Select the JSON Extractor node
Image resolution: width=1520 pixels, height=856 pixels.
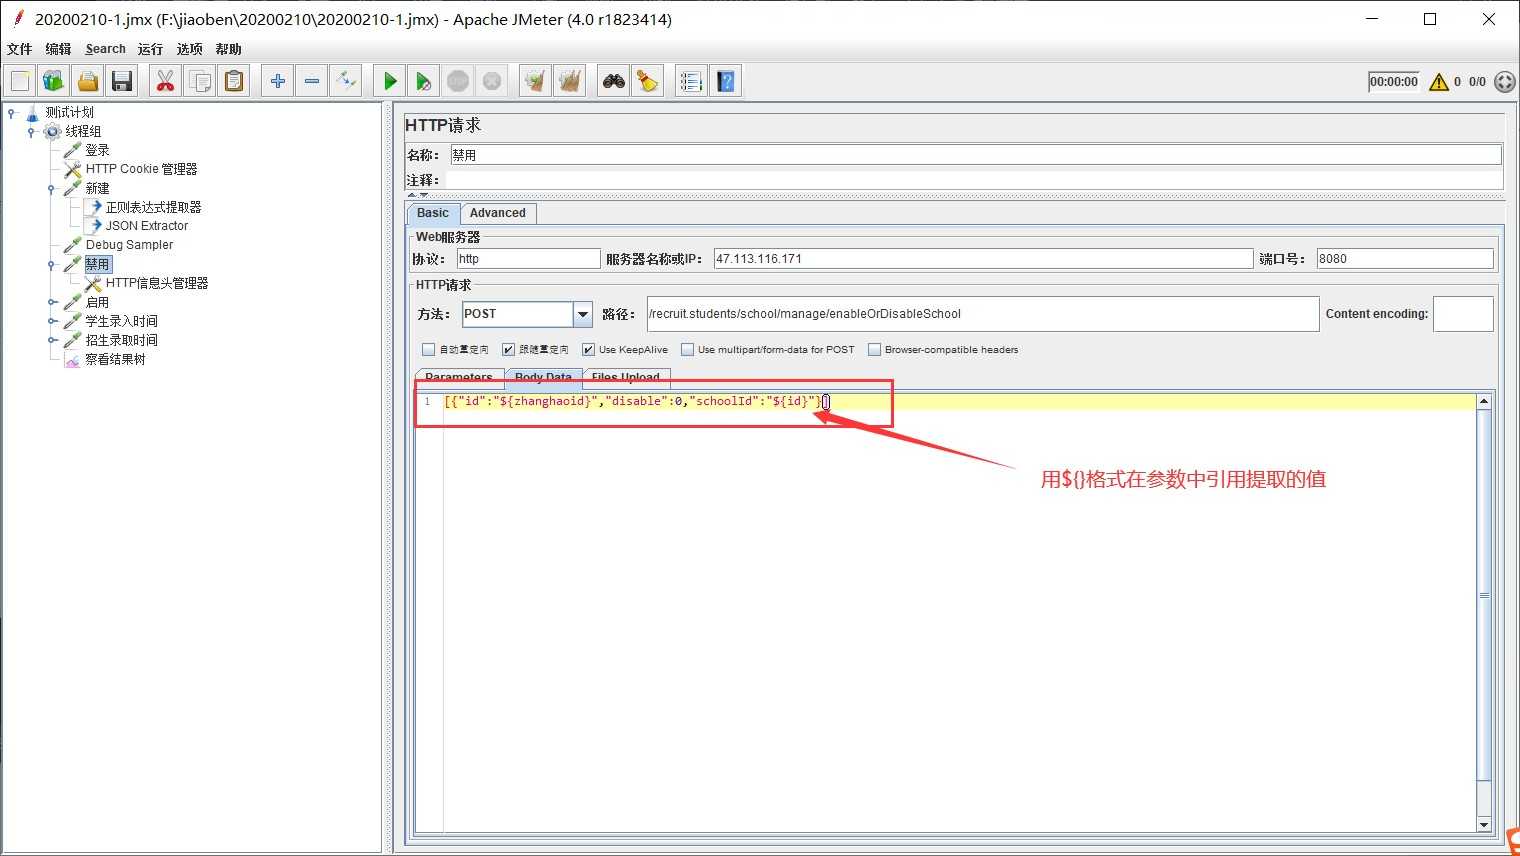click(x=146, y=226)
